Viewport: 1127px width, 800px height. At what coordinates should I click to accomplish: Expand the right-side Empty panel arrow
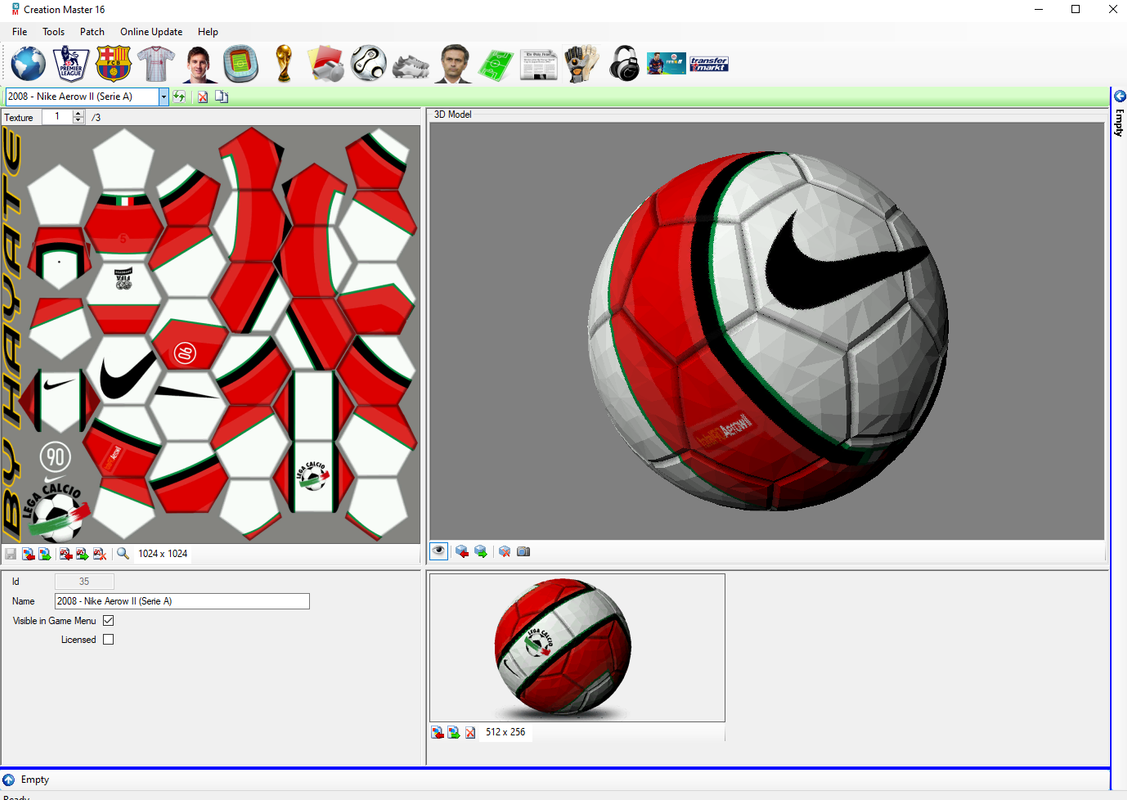click(x=1120, y=96)
